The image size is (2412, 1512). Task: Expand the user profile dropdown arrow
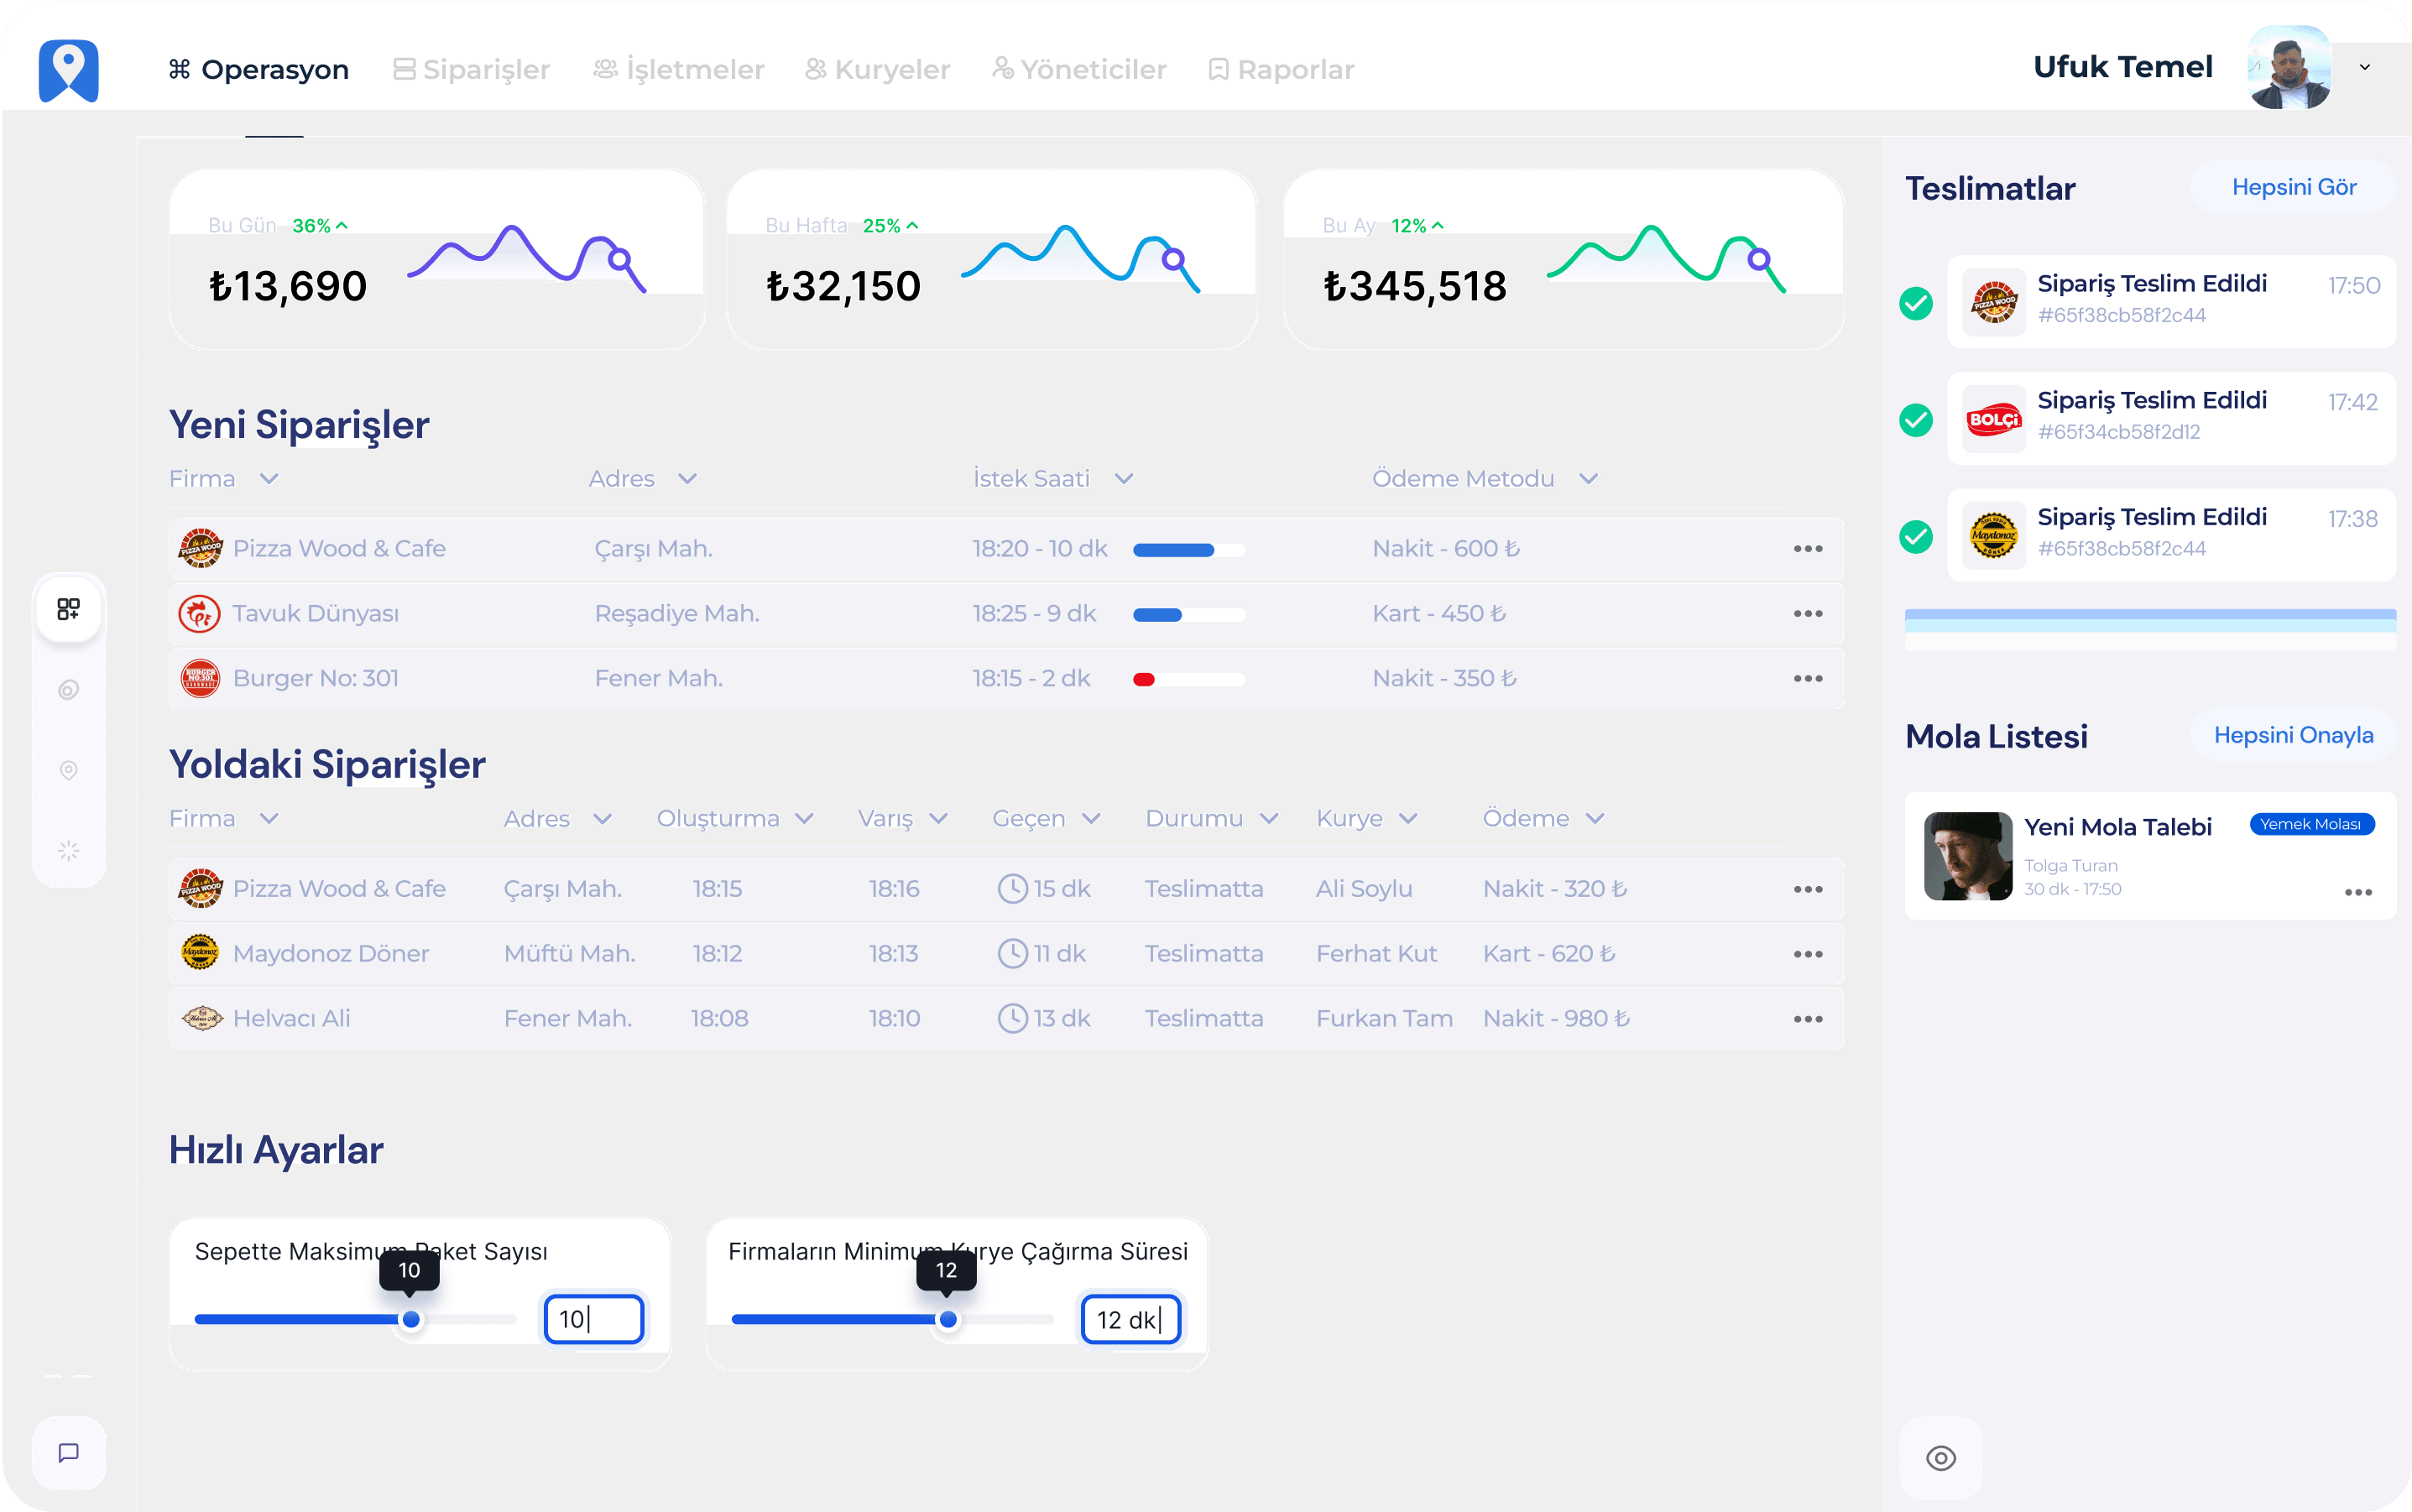[2364, 68]
